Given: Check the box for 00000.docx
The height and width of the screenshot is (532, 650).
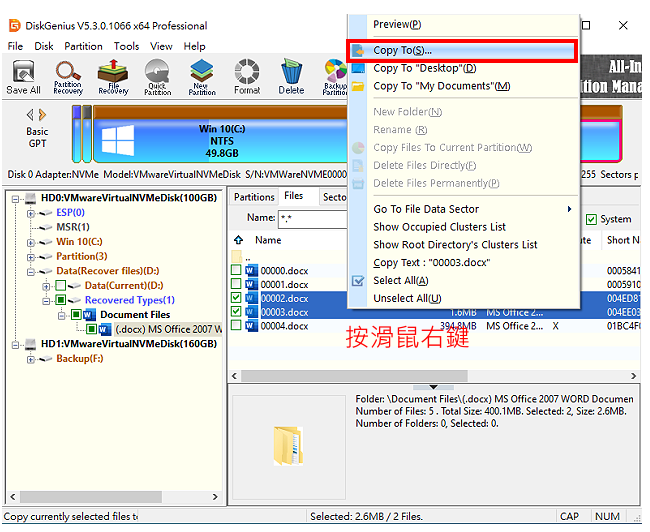Looking at the screenshot, I should click(236, 270).
